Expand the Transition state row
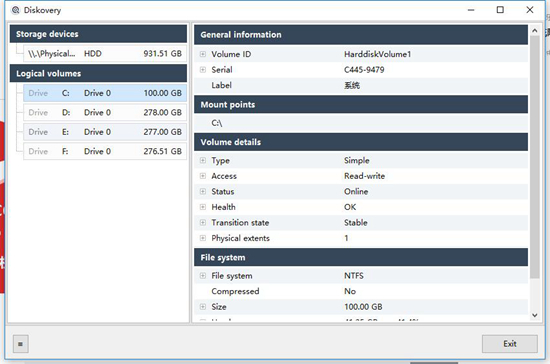The height and width of the screenshot is (364, 550). pos(203,222)
